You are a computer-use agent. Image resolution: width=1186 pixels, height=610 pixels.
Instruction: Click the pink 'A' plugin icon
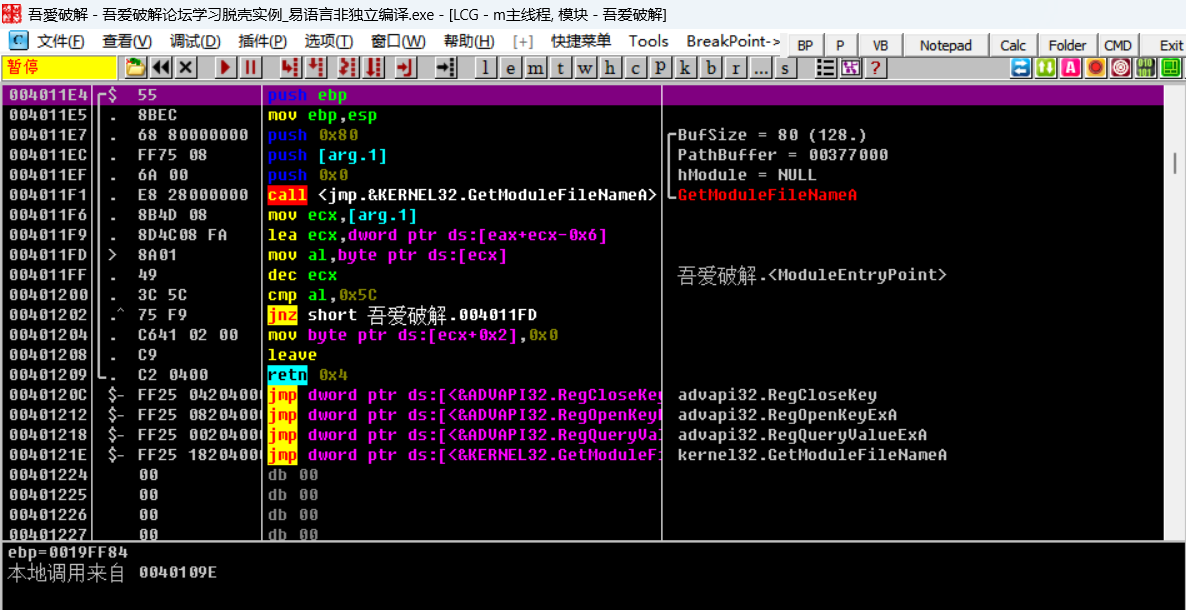coord(1070,67)
